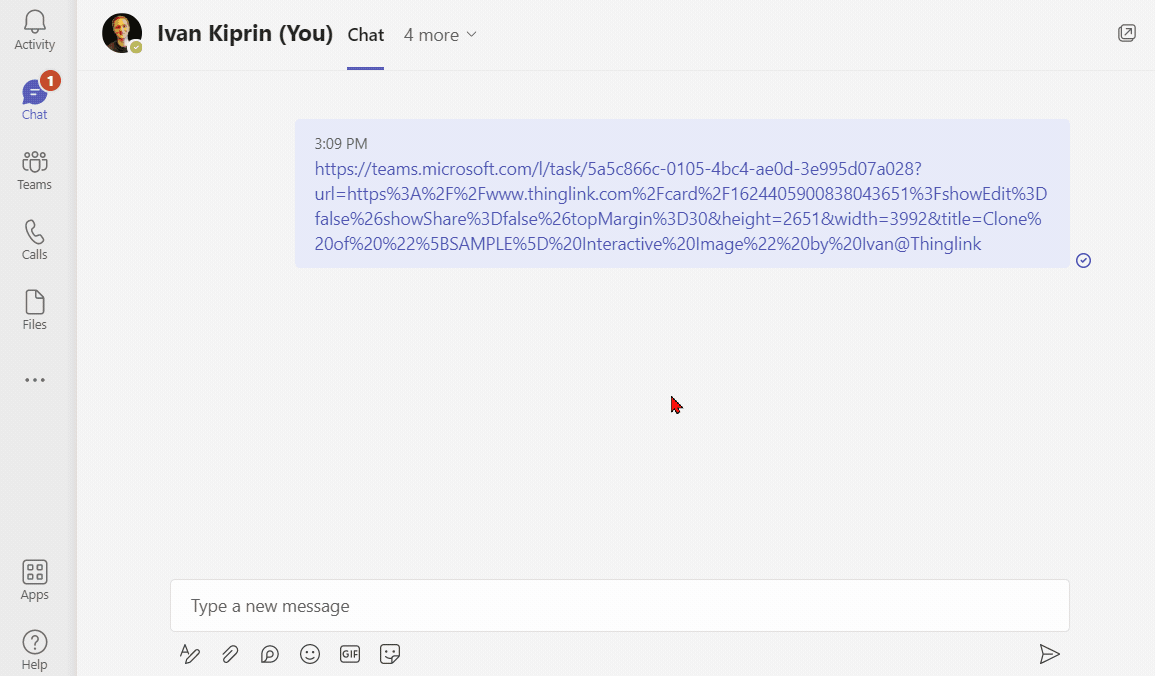Switch to the Teams section in the sidebar
1155x676 pixels.
click(x=34, y=168)
